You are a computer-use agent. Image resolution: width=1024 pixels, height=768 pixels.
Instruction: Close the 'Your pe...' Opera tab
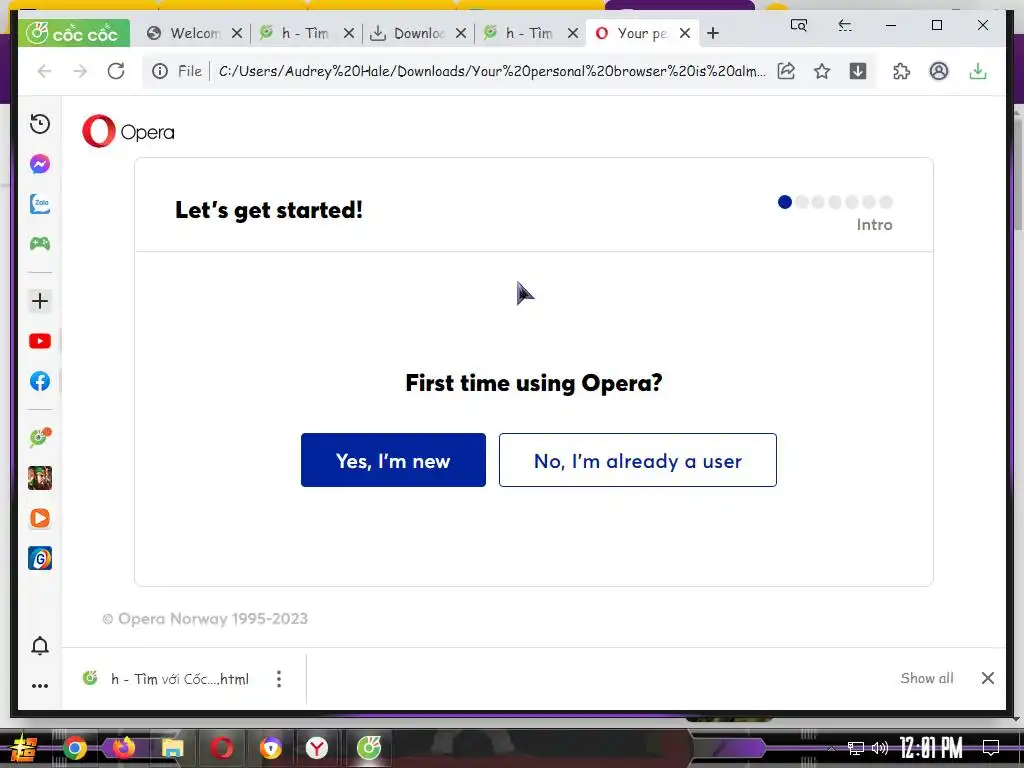685,33
